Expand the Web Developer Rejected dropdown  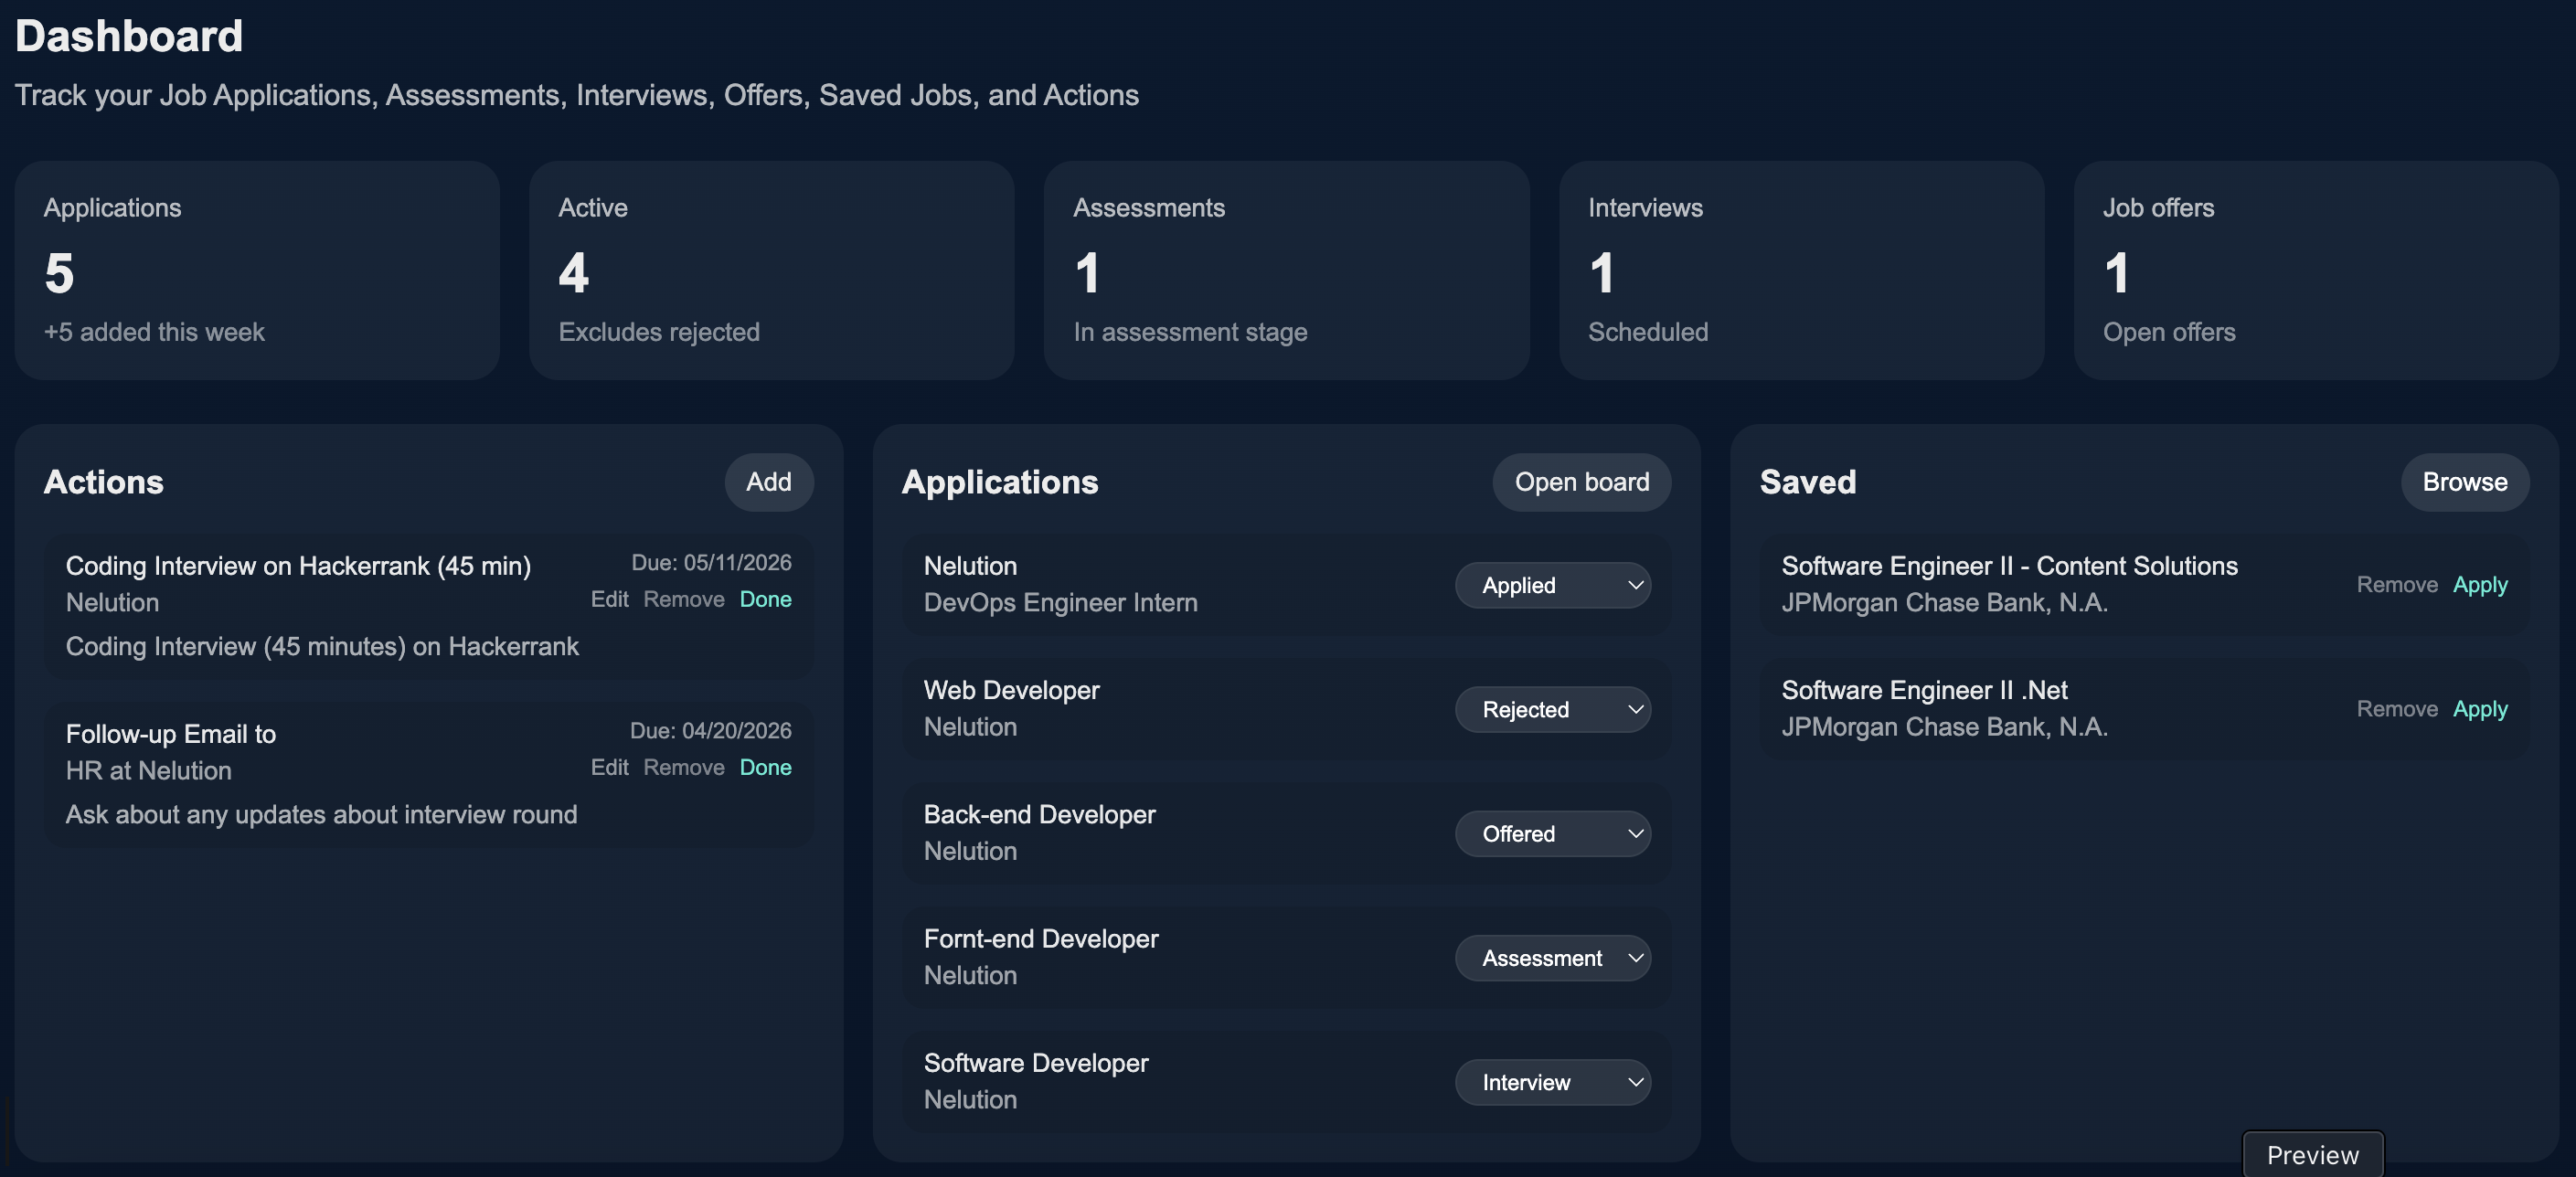[1552, 709]
